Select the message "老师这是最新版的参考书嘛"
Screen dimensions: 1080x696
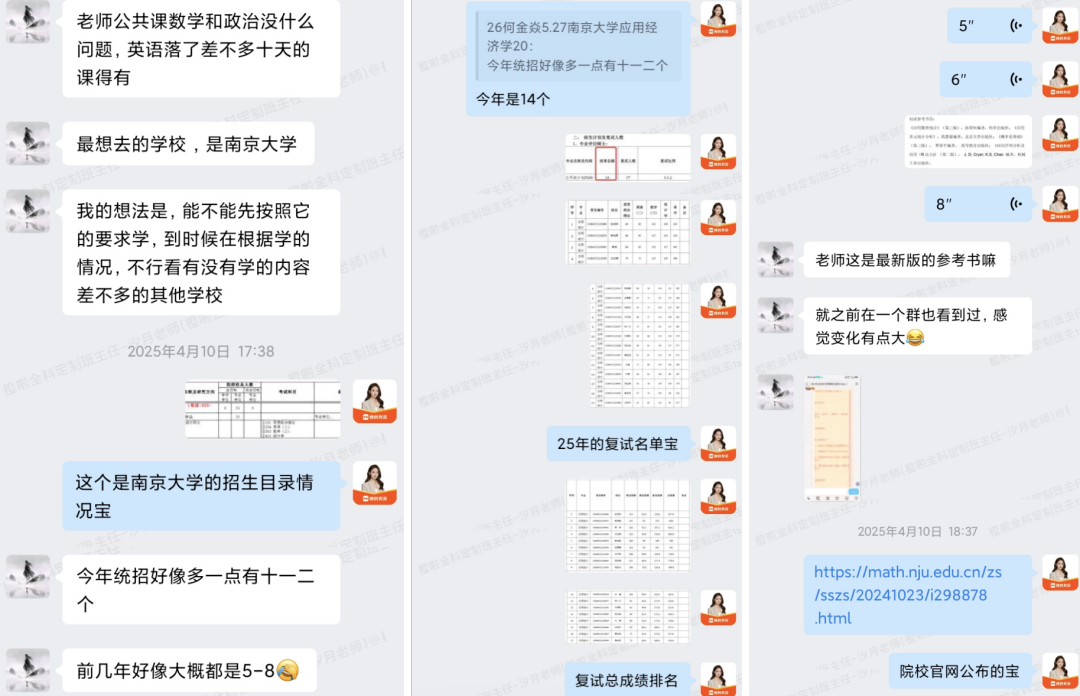pyautogui.click(x=906, y=260)
